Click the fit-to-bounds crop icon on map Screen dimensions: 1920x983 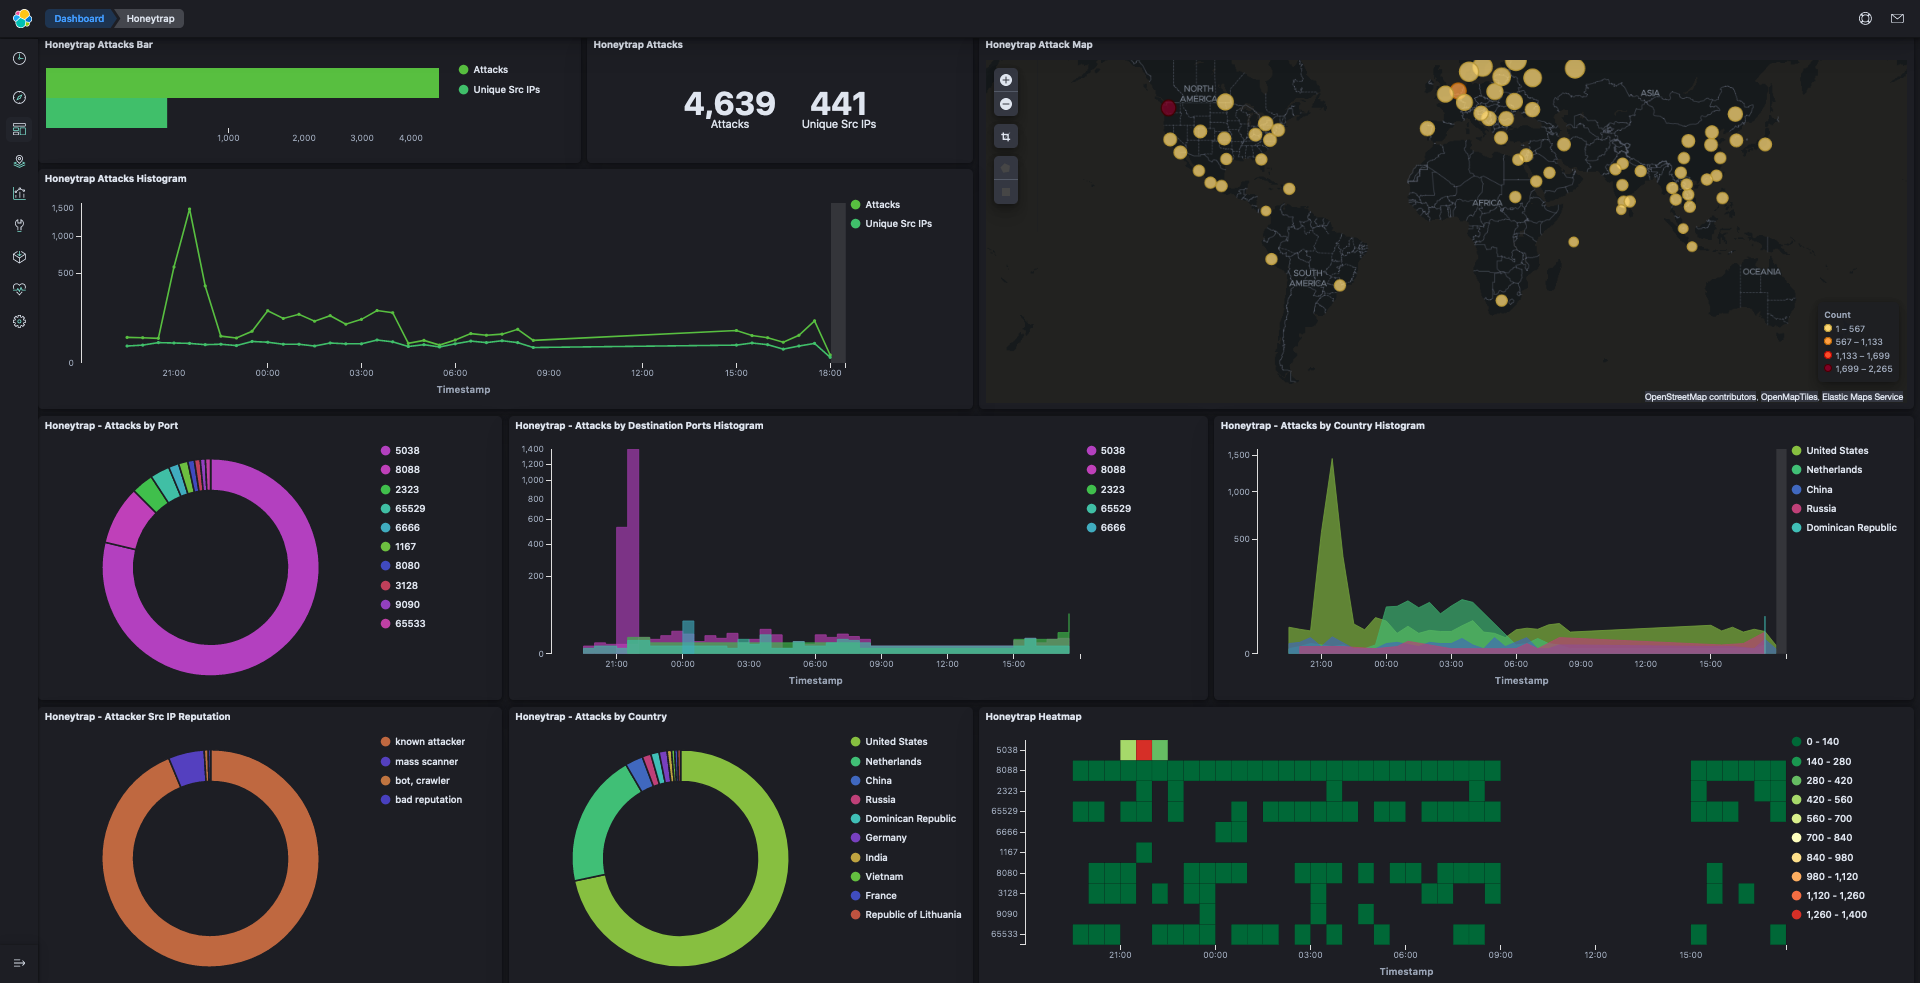pos(1006,136)
